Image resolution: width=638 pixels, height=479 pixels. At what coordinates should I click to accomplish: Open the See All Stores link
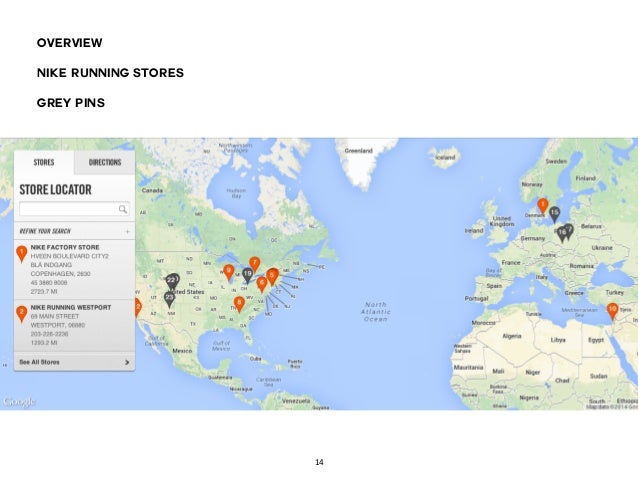[x=39, y=362]
